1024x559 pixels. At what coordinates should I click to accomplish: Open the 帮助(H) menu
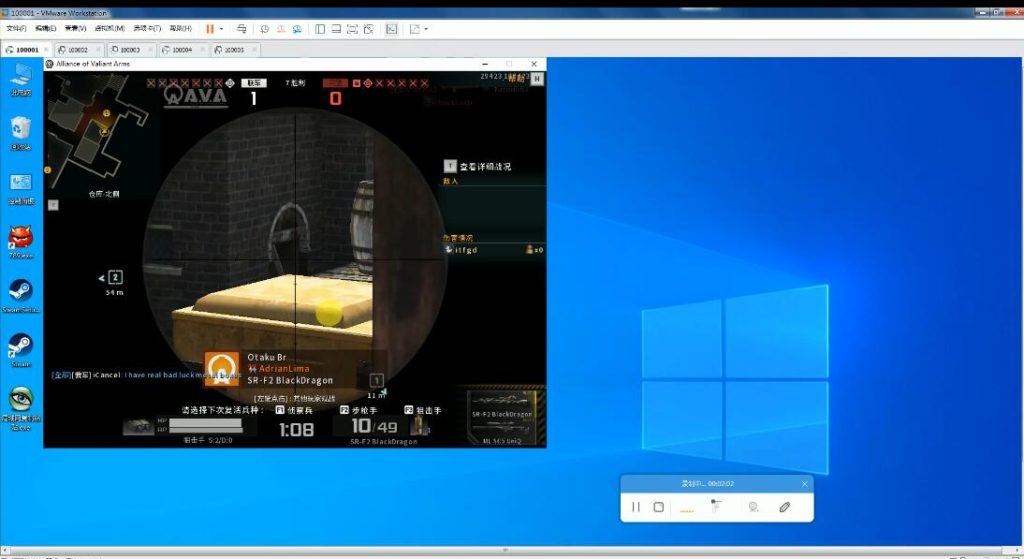coord(181,29)
